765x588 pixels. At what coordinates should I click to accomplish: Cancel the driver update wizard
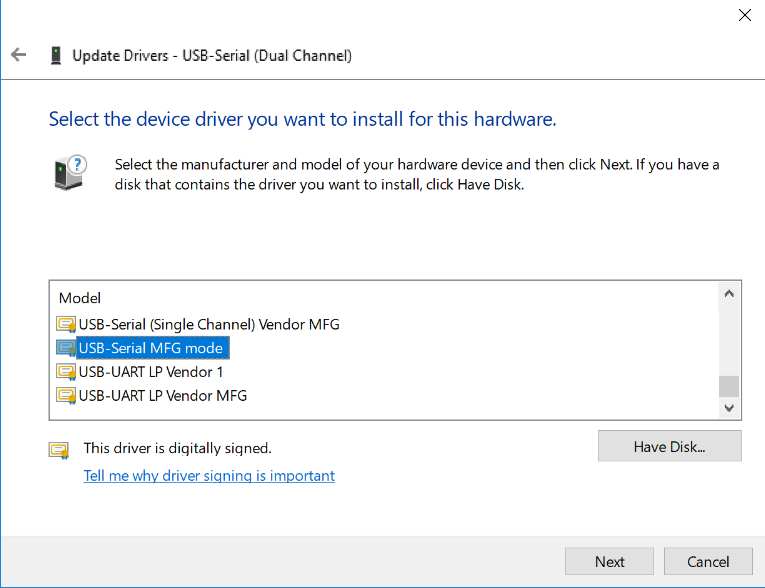tap(708, 561)
